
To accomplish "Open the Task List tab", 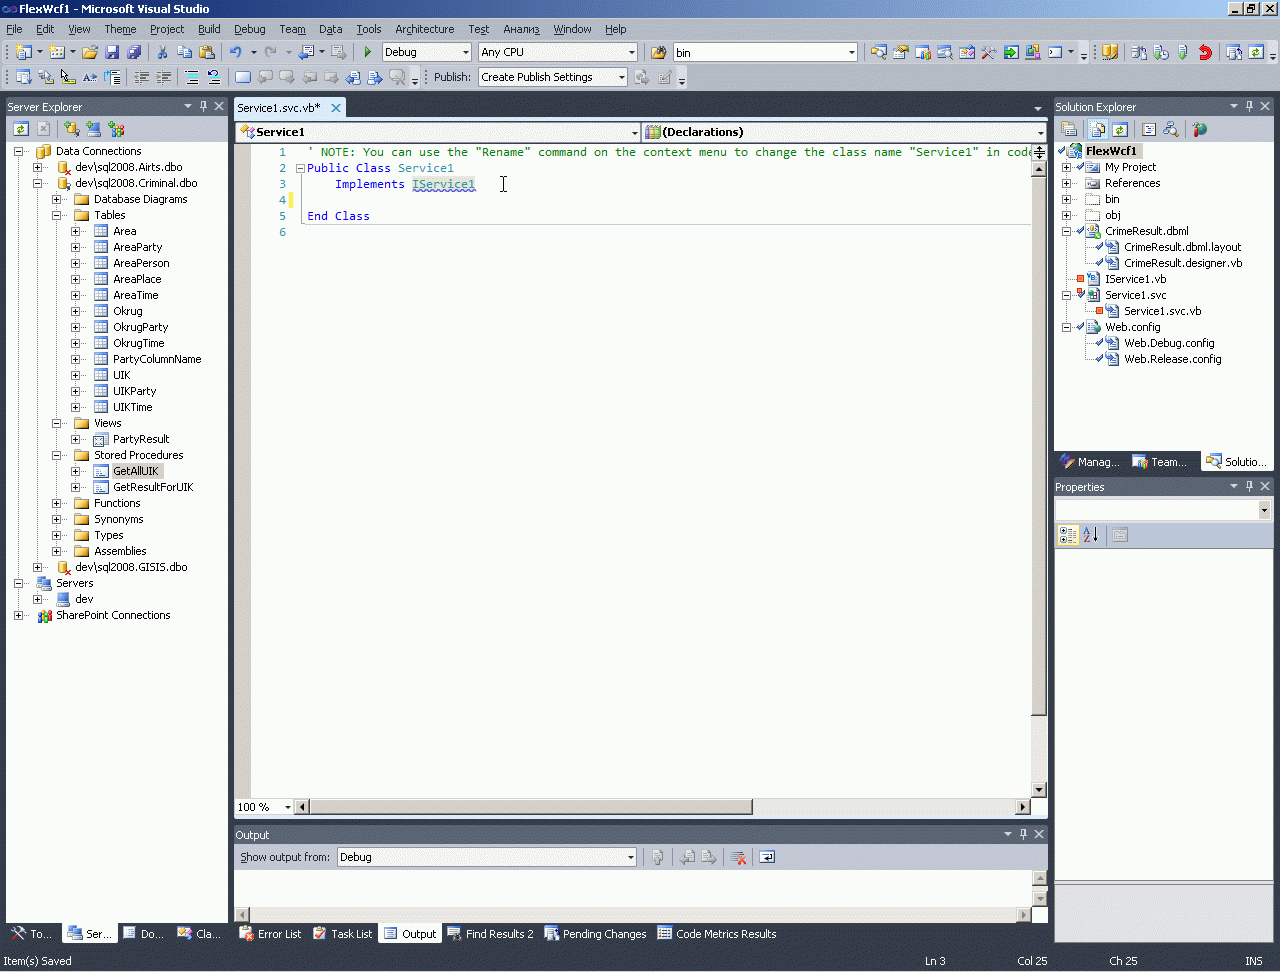I will coord(342,934).
